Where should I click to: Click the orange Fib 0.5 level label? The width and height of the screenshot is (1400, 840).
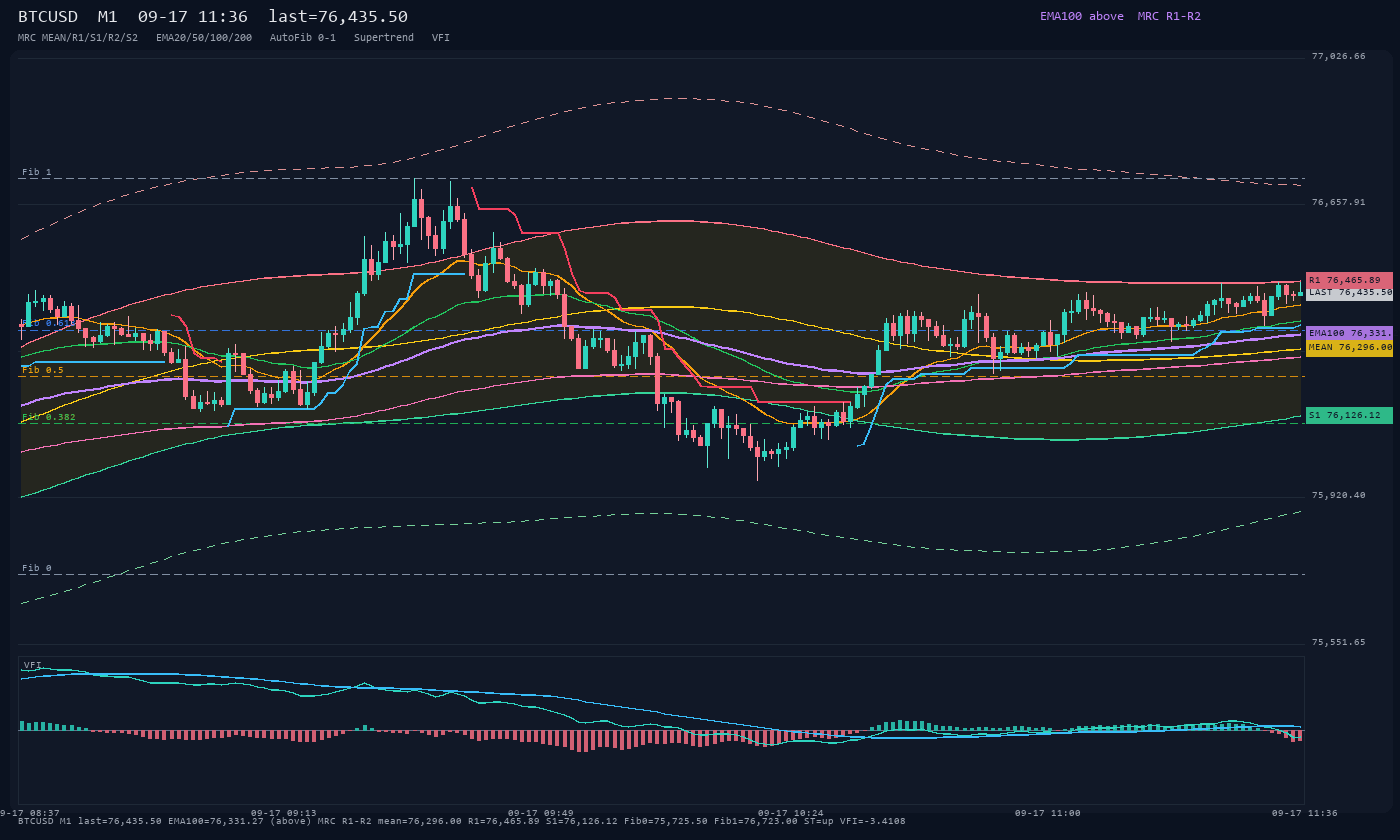coord(43,370)
